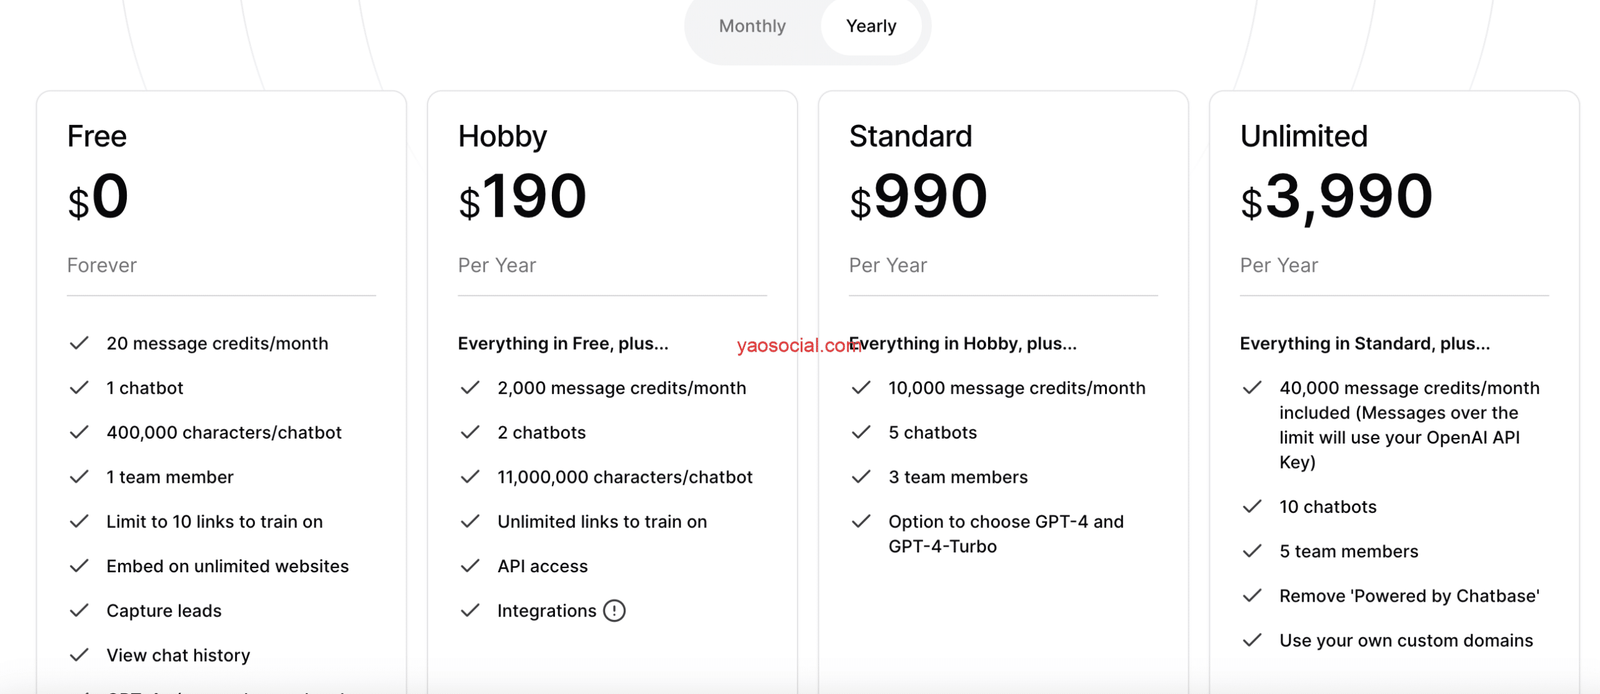1600x694 pixels.
Task: Switch billing to Monthly
Action: coord(752,26)
